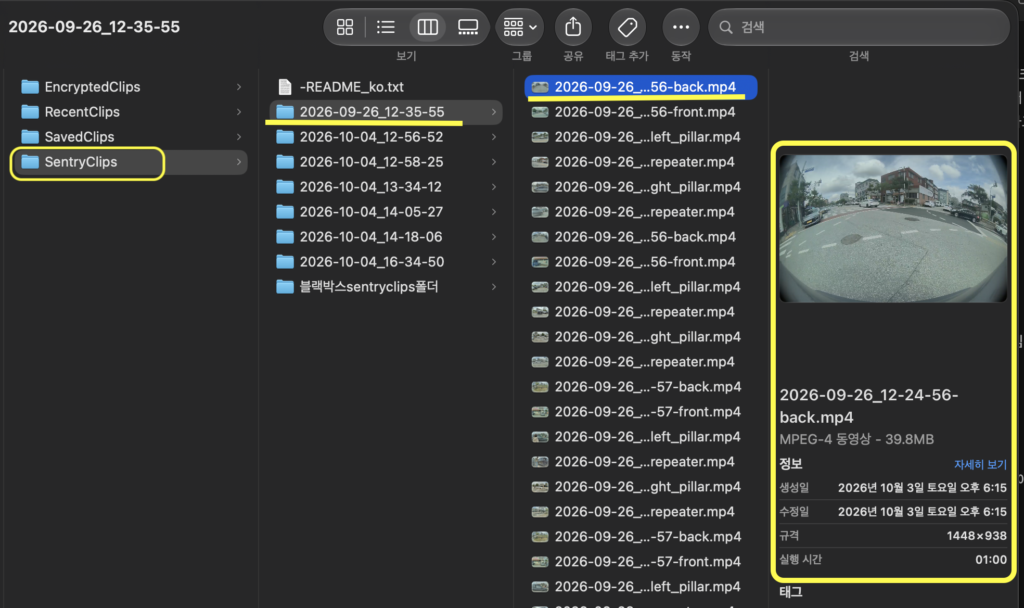Click the 수정일 date value

922,511
